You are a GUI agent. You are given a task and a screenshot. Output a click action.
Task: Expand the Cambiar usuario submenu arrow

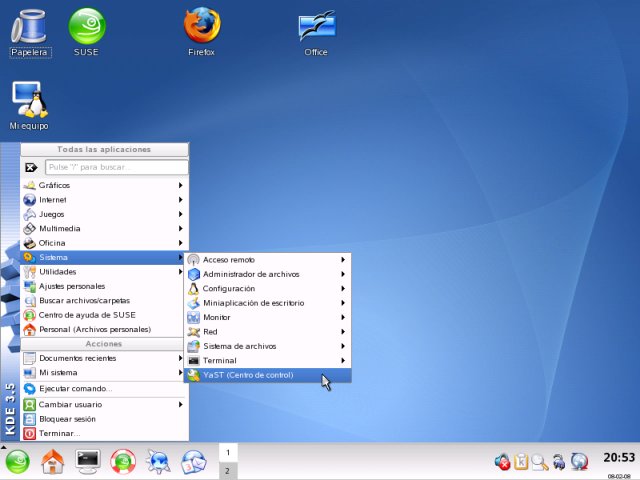(x=180, y=404)
